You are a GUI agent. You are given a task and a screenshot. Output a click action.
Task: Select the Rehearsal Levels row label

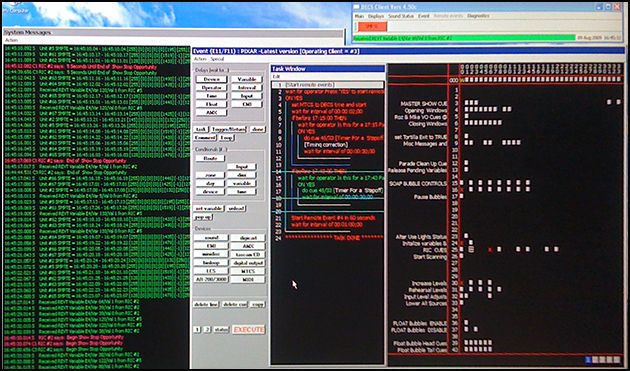(428, 290)
